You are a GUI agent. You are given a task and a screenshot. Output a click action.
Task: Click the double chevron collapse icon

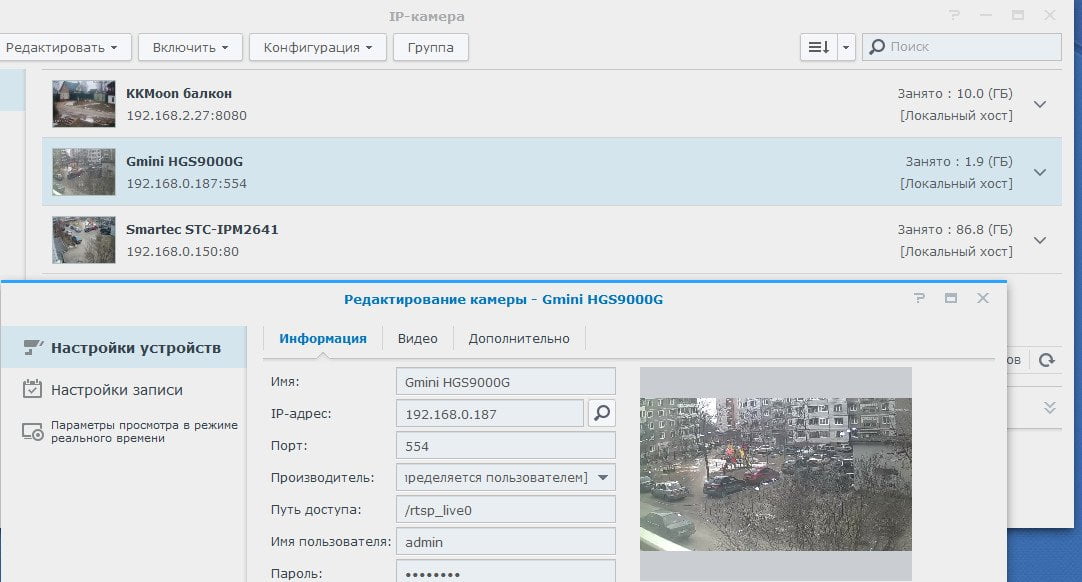click(1050, 407)
